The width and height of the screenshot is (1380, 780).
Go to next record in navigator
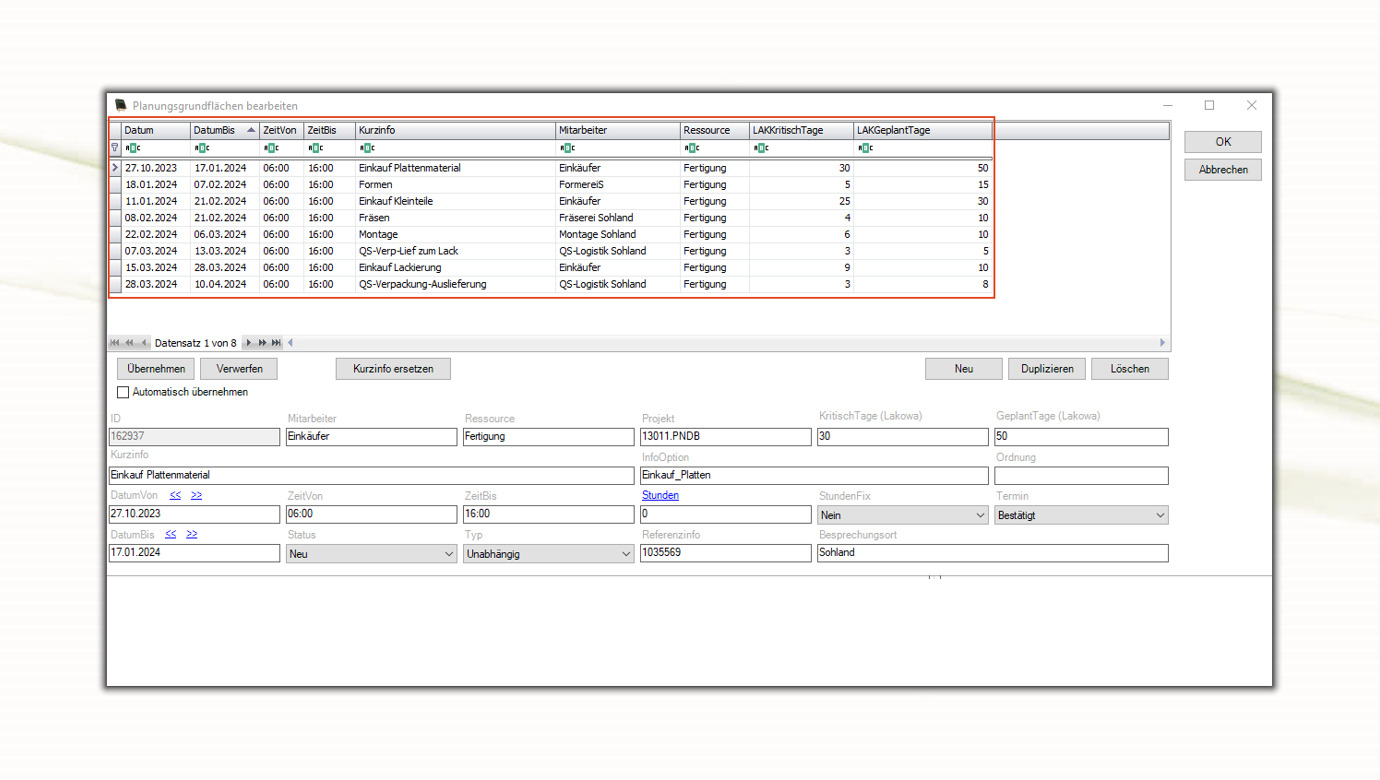(x=249, y=343)
